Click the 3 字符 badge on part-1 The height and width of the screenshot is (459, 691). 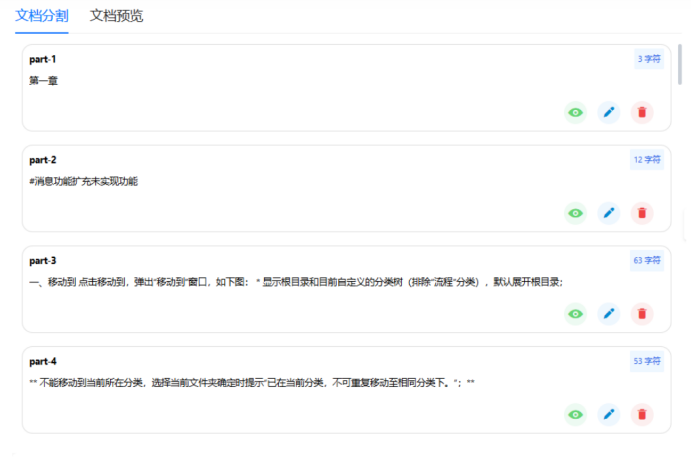[649, 59]
